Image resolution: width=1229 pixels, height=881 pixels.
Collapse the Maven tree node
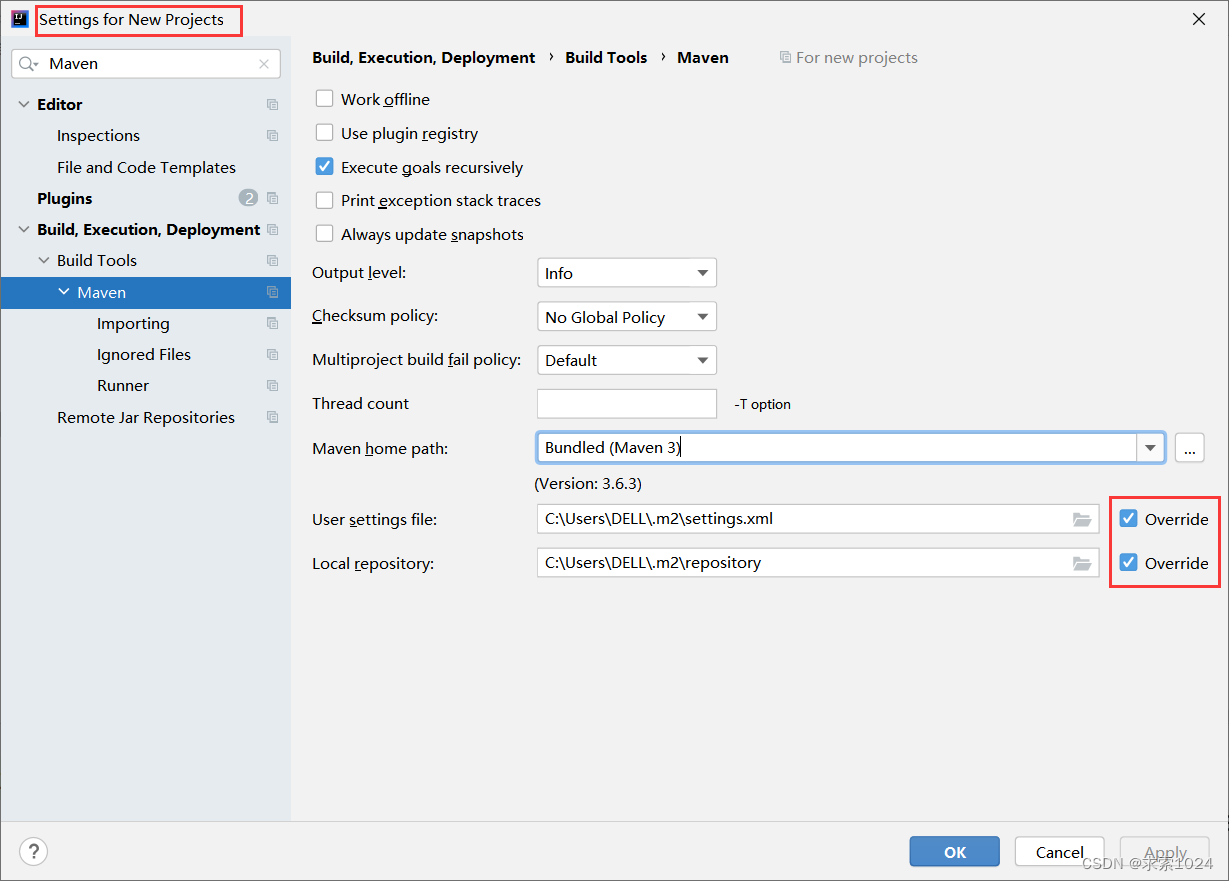tap(64, 293)
